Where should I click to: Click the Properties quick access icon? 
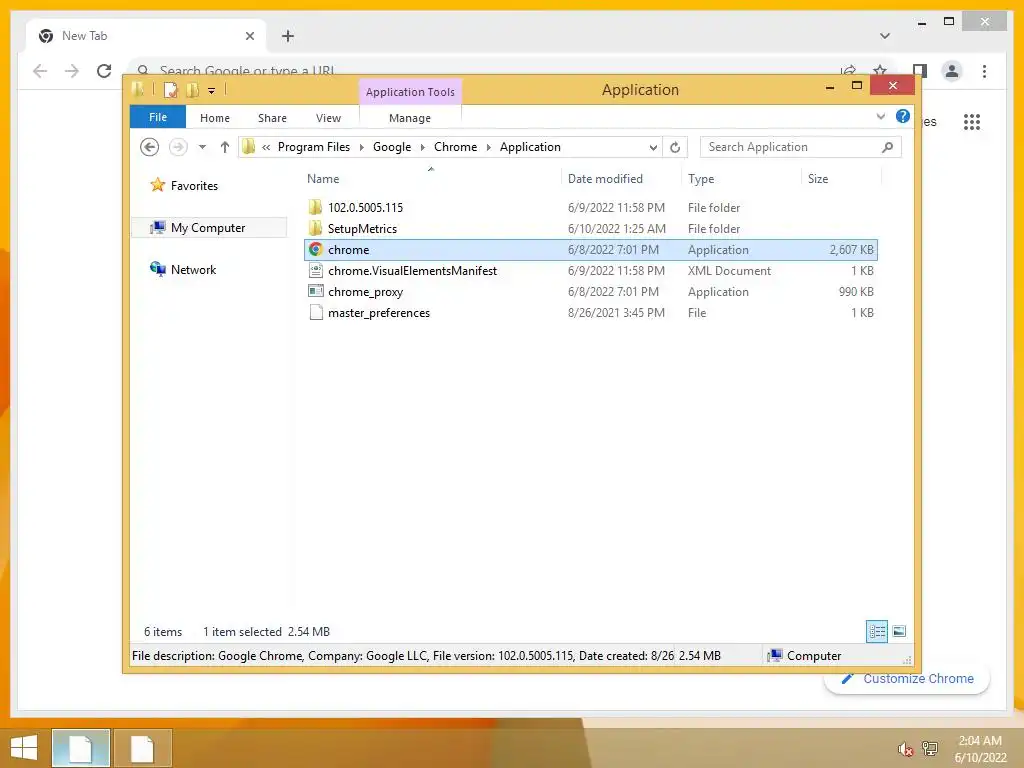(170, 90)
